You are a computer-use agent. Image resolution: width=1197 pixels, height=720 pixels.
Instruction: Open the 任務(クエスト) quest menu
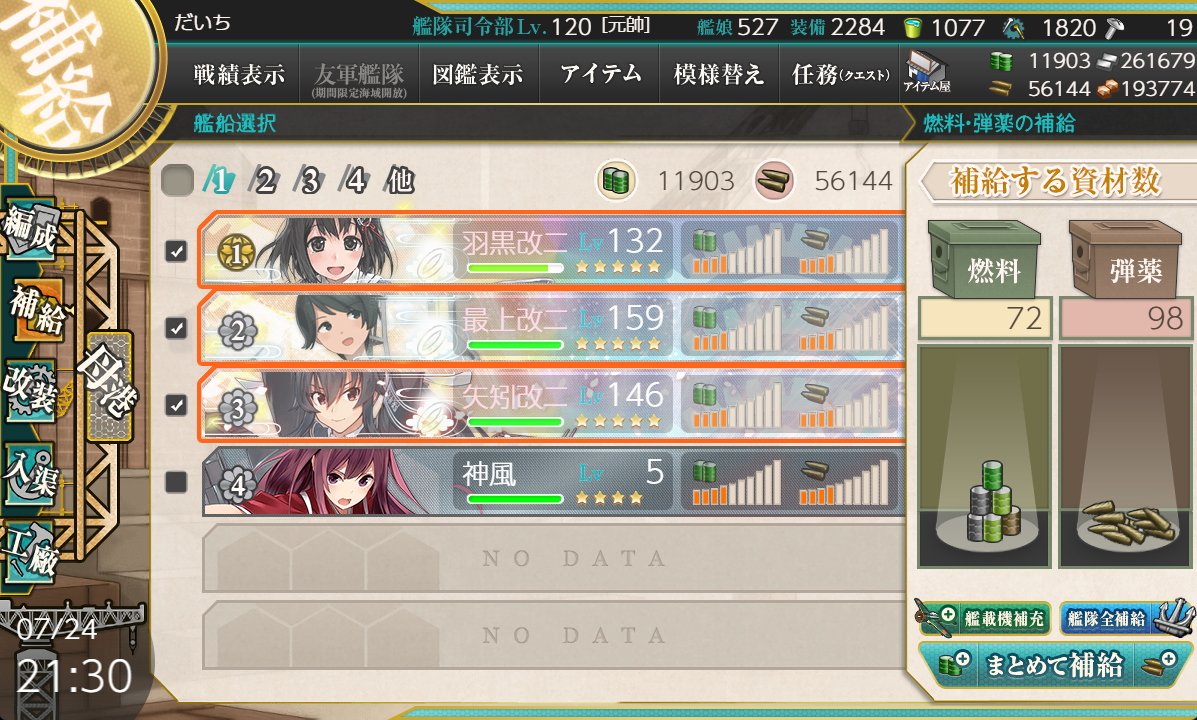(840, 74)
